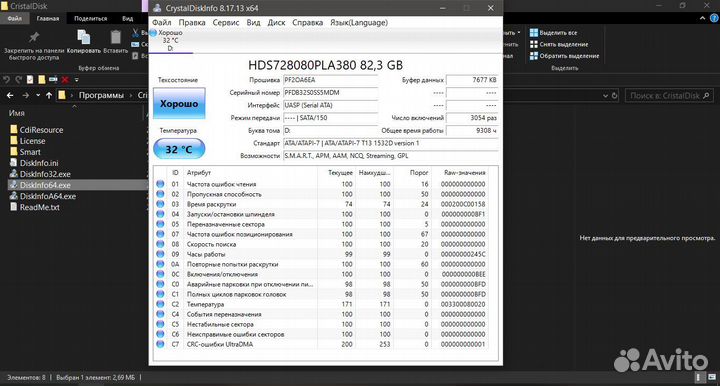Click the status orb for Температура row
The width and height of the screenshot is (720, 386).
coord(160,304)
